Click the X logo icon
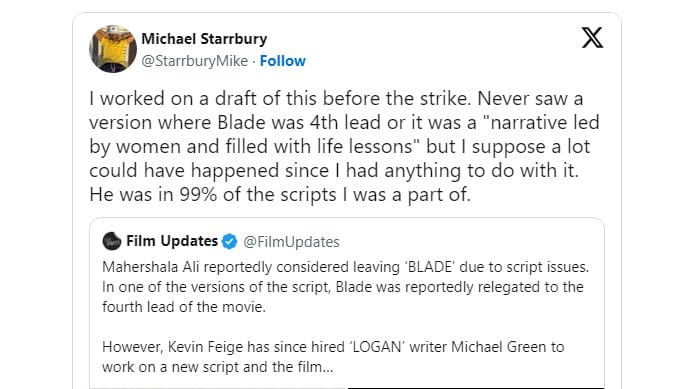Viewport: 674px width, 389px height. click(x=592, y=37)
